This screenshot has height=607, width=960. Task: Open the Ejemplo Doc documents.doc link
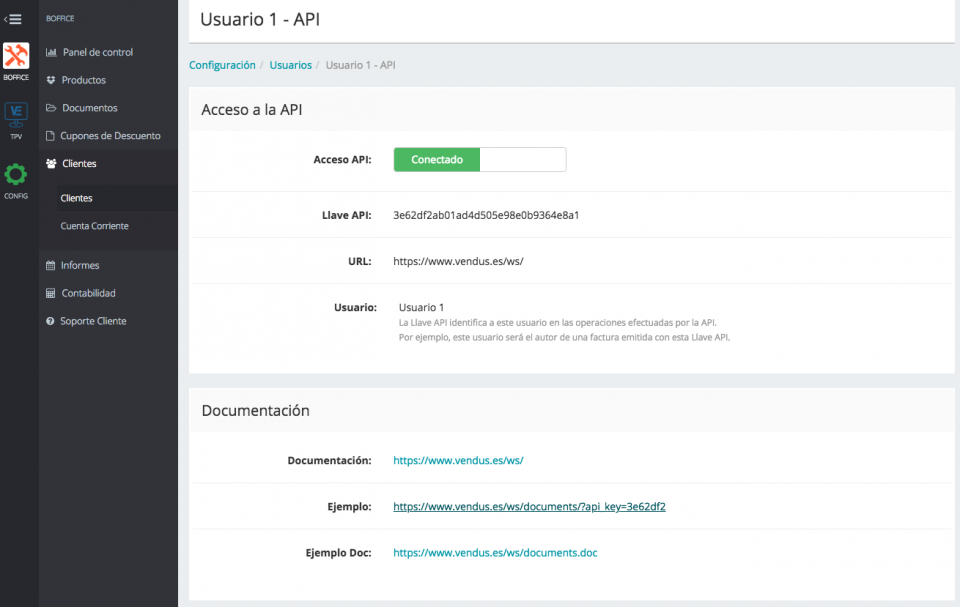[x=494, y=552]
